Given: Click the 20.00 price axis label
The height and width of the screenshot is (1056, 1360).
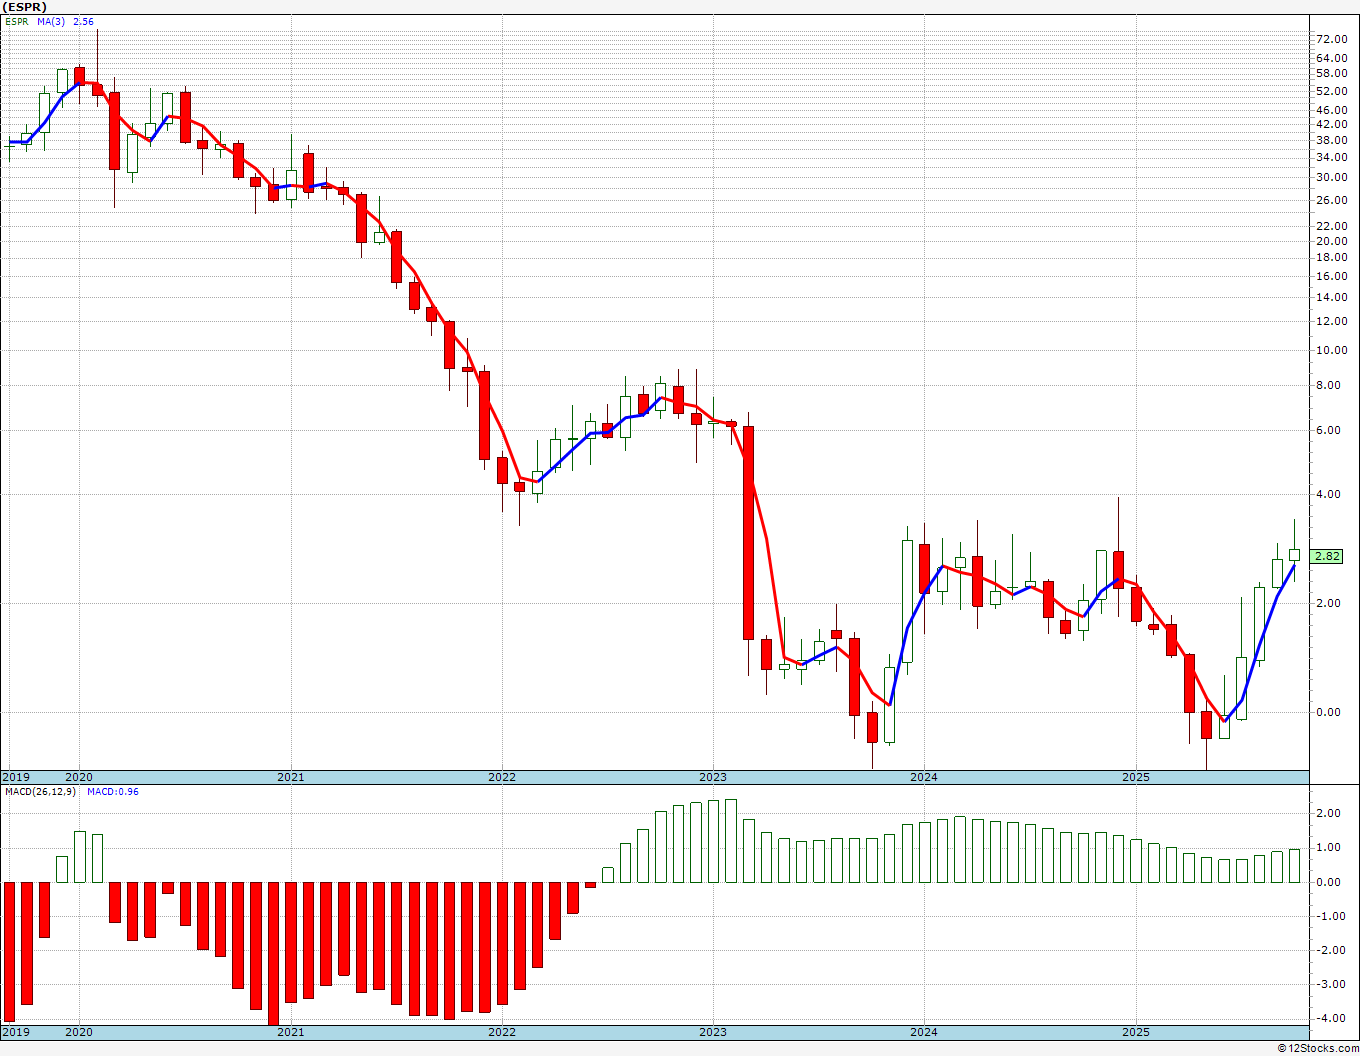Looking at the screenshot, I should (x=1331, y=241).
